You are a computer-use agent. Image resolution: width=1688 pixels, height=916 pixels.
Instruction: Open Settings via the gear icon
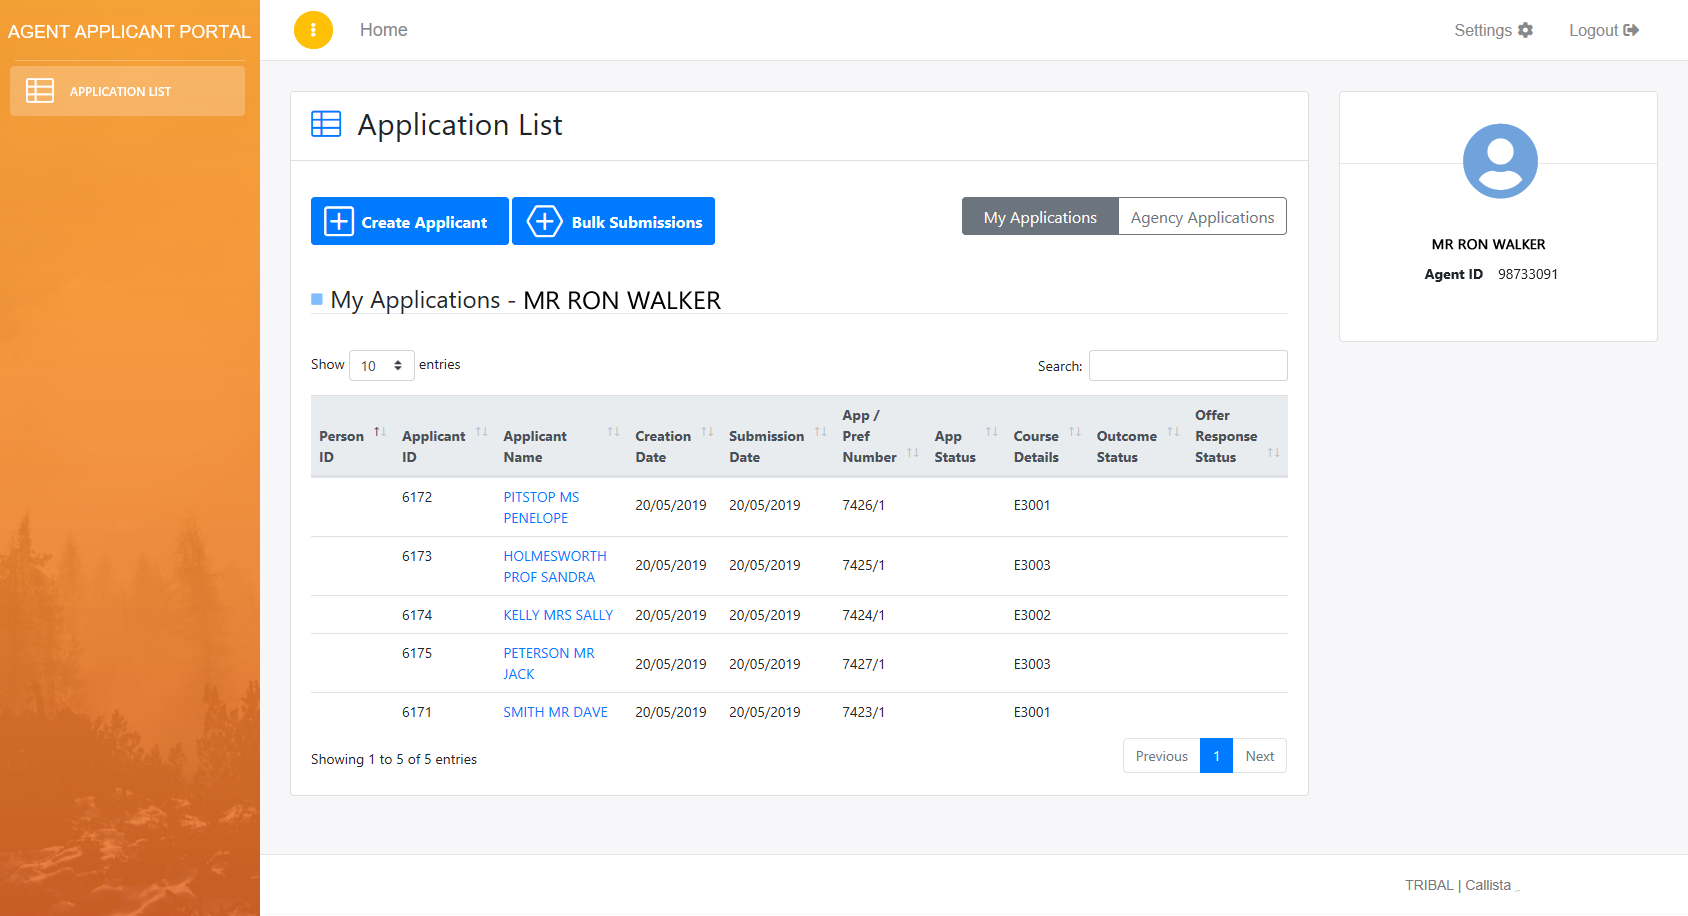point(1527,30)
